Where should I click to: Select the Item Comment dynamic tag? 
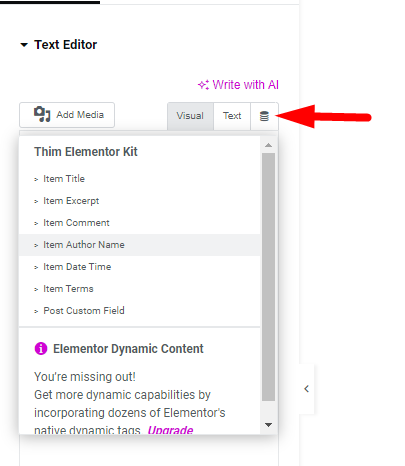coord(139,223)
